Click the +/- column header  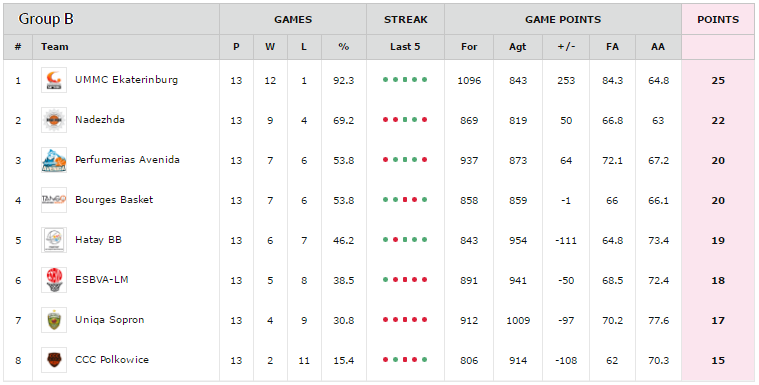pos(566,47)
